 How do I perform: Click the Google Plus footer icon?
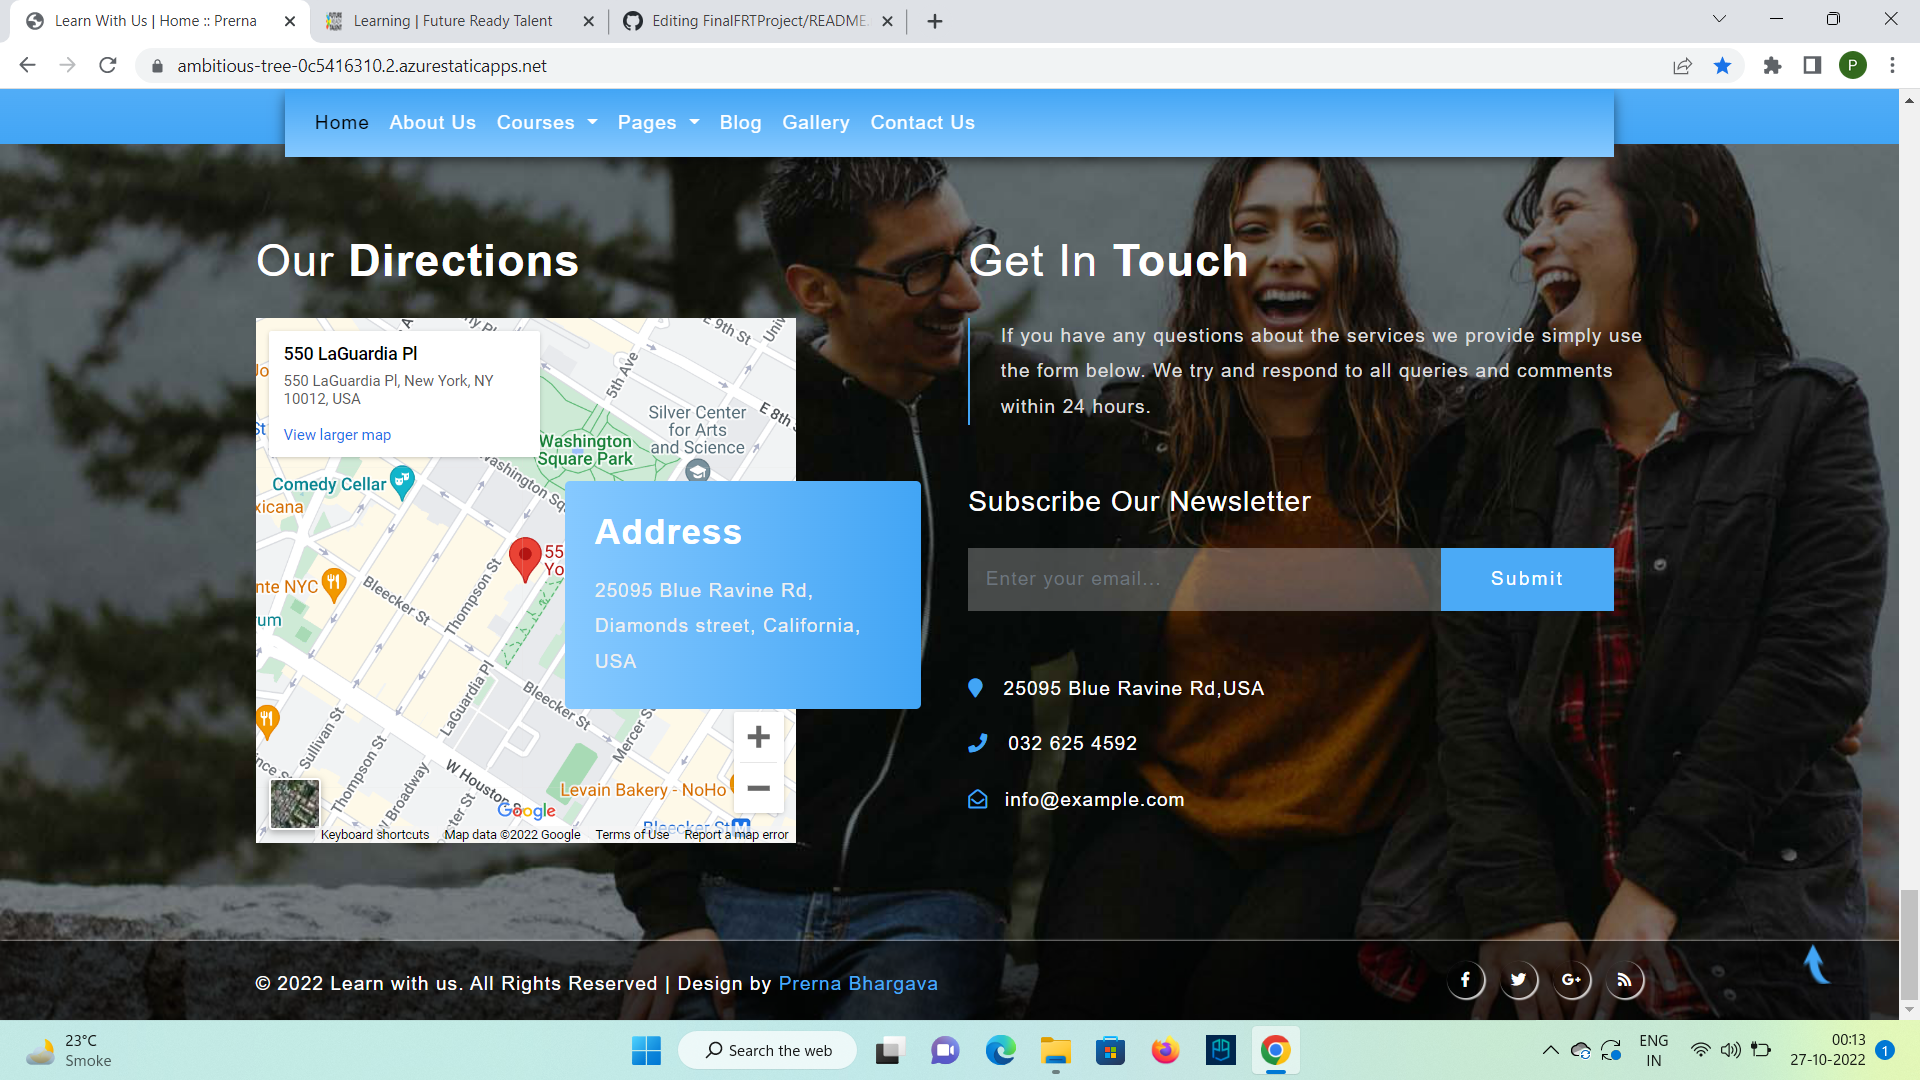(1572, 980)
